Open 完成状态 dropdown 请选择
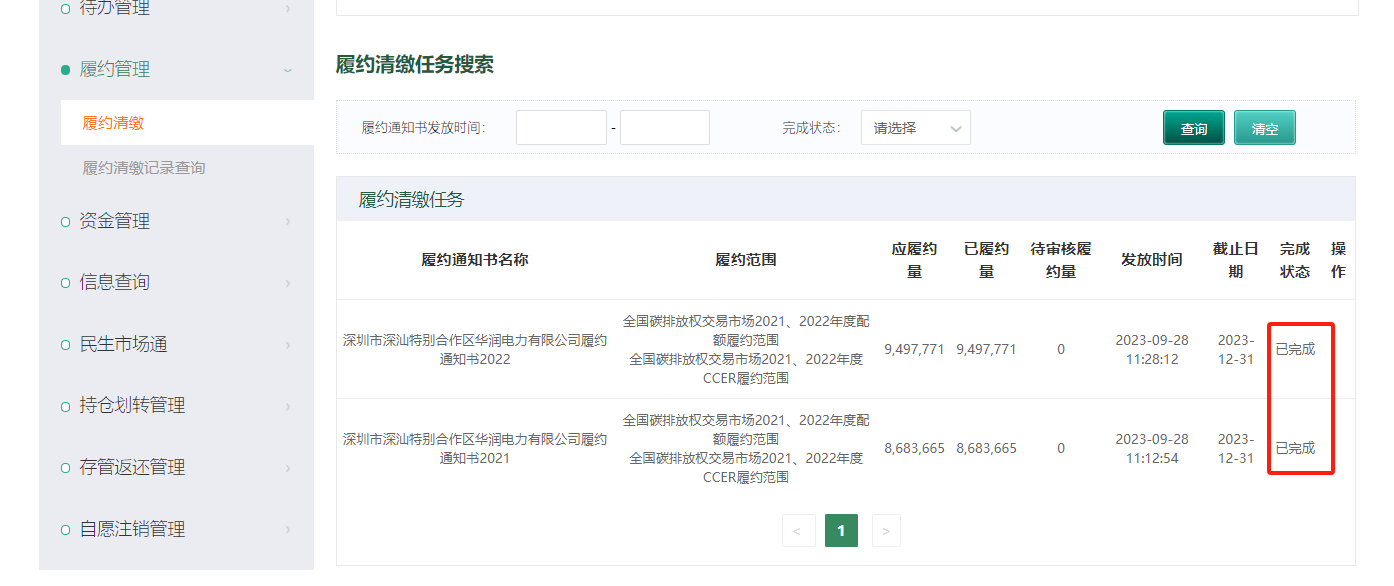This screenshot has height=586, width=1394. [916, 128]
